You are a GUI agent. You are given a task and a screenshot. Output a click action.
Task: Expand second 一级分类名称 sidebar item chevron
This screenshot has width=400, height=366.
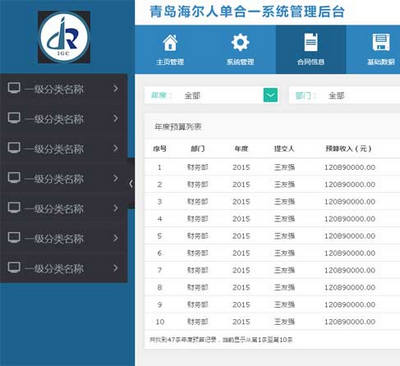116,118
